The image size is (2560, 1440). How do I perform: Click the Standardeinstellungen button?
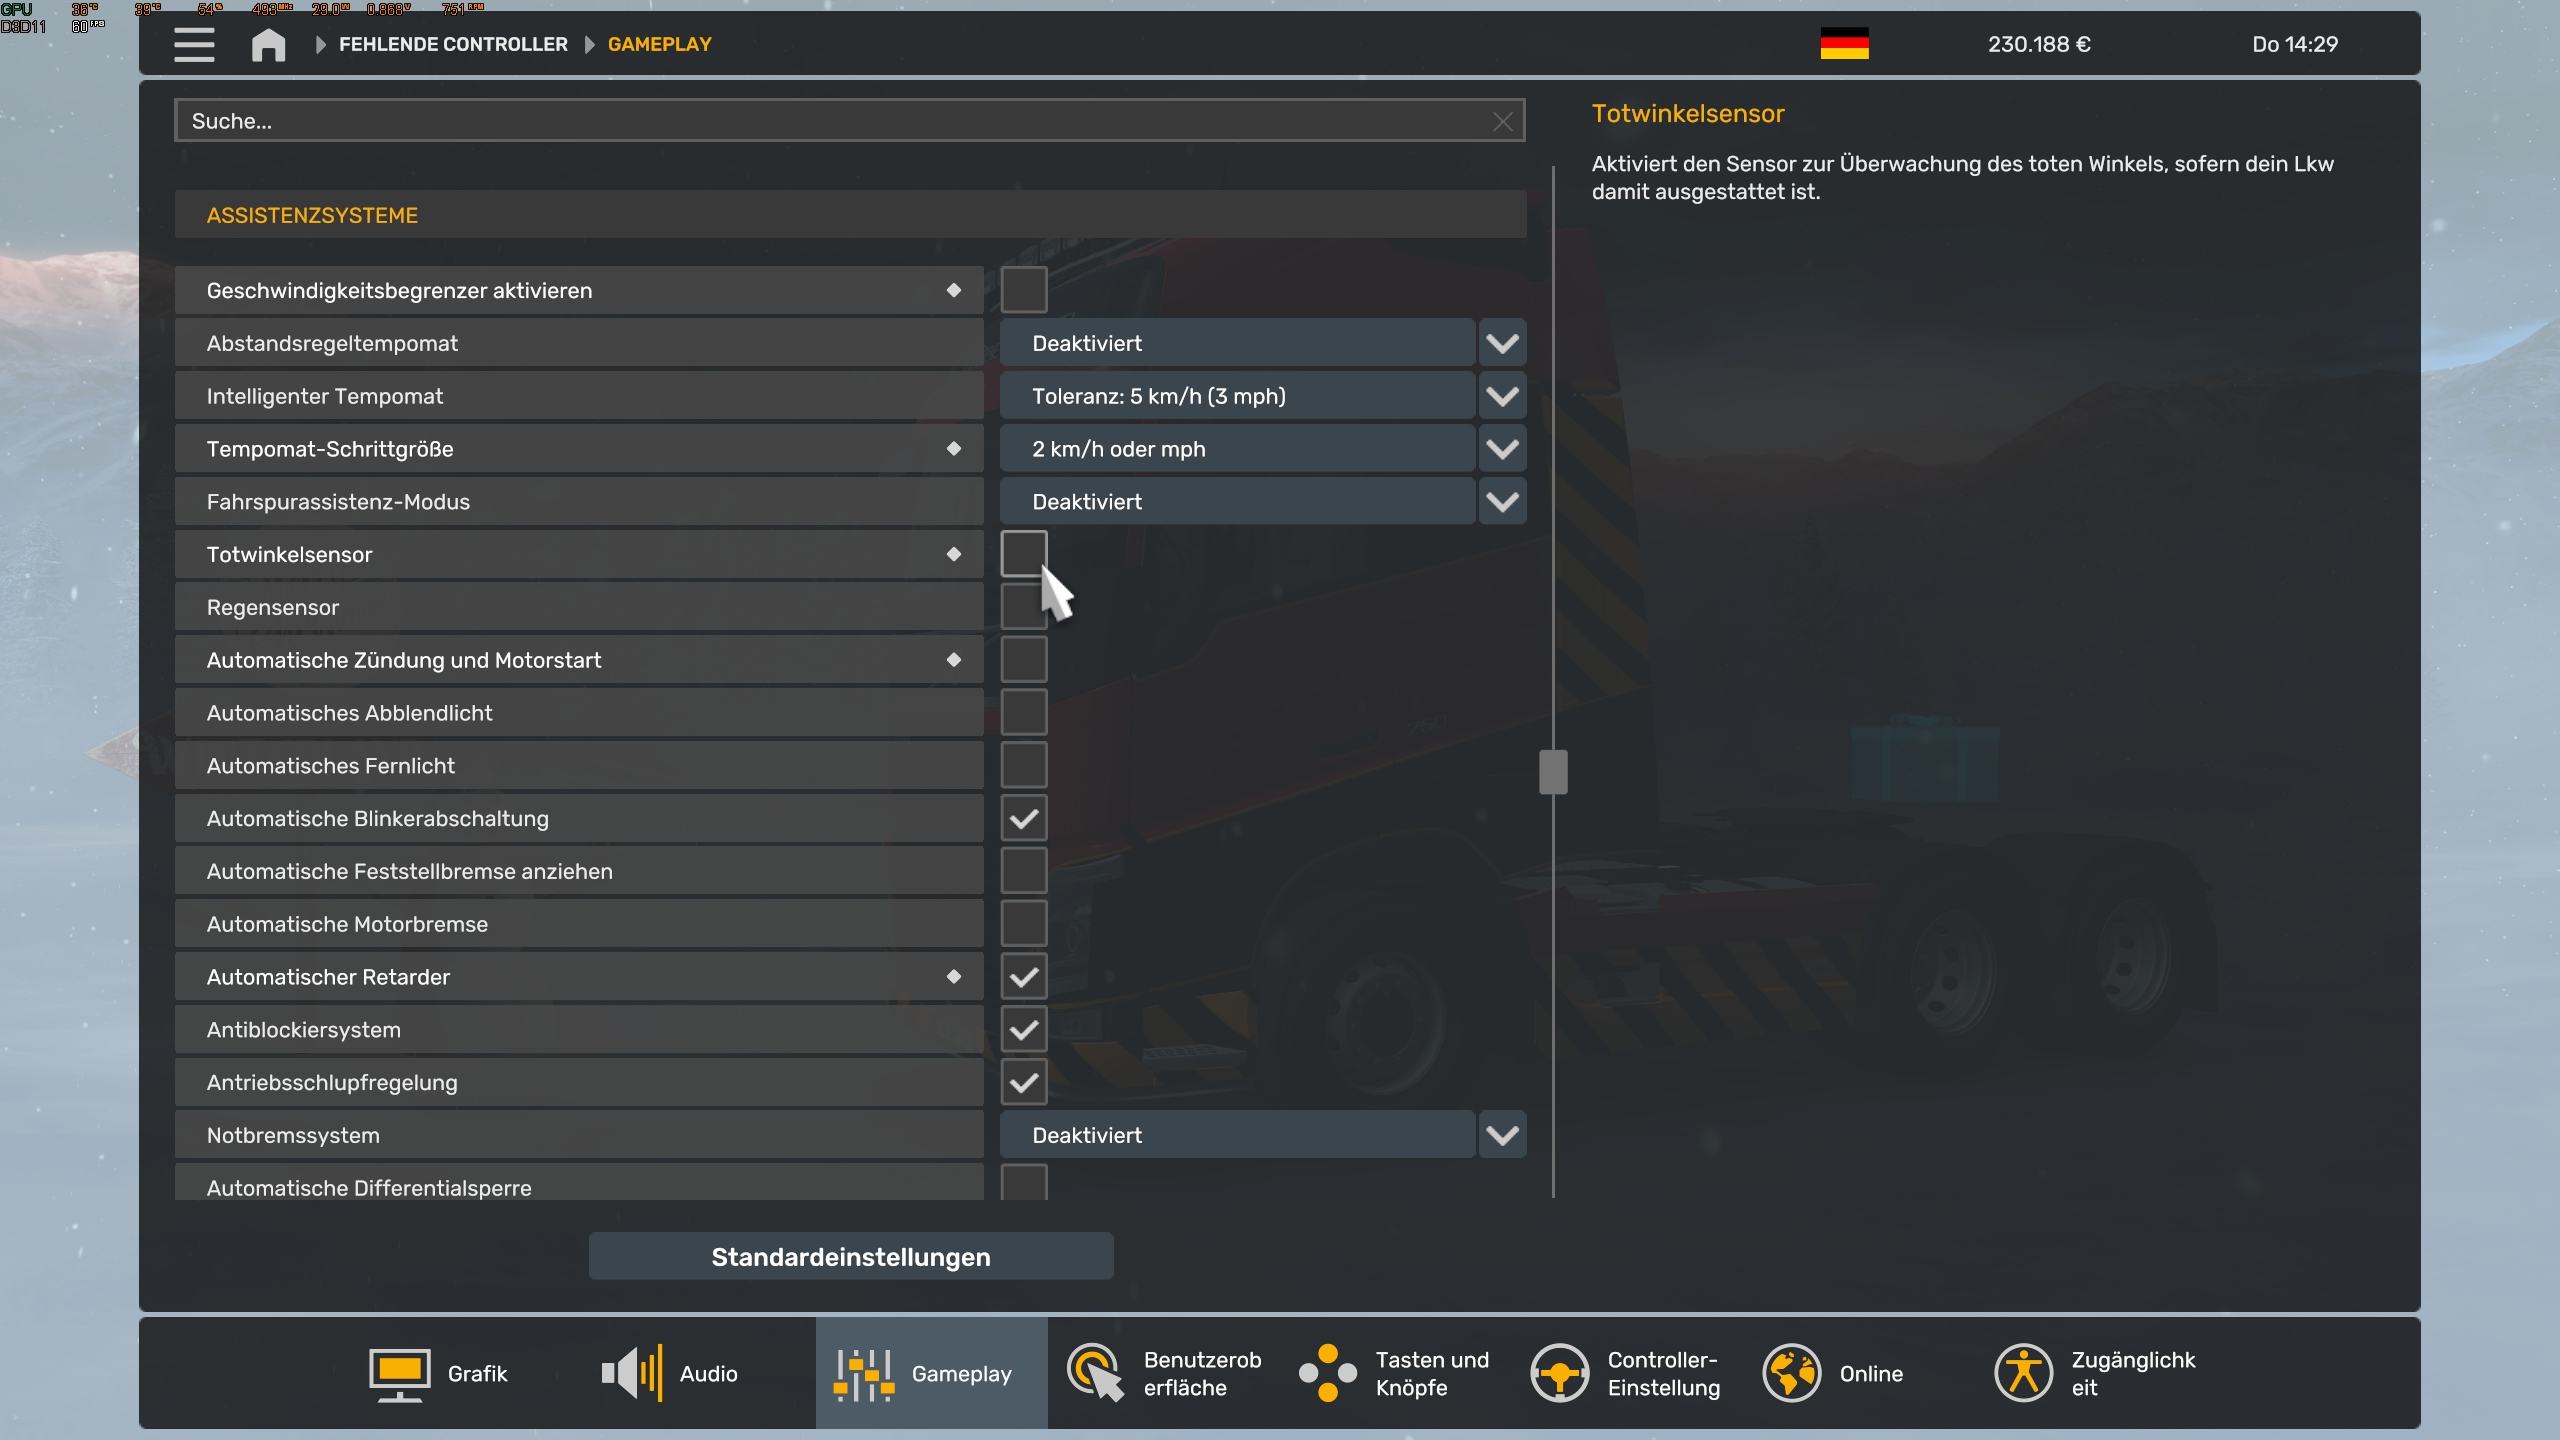click(850, 1257)
